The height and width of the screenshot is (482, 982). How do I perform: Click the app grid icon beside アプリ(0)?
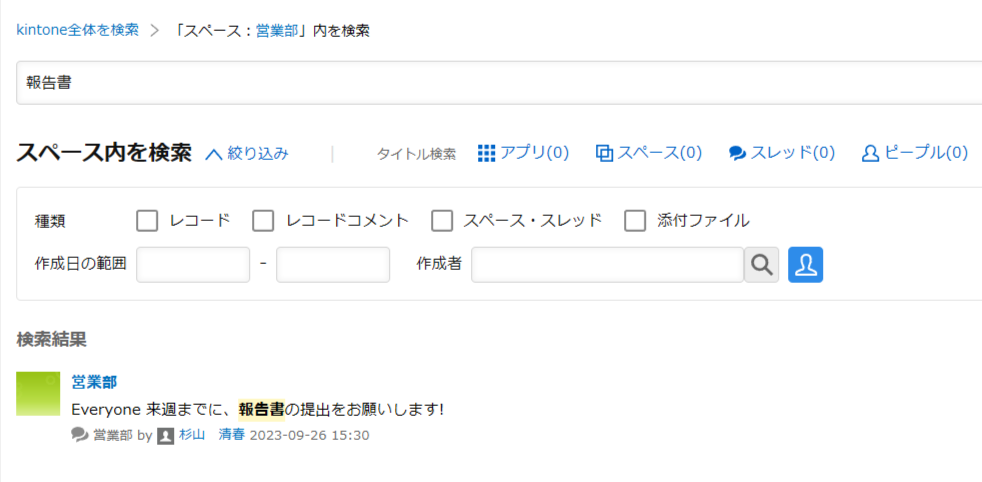[487, 153]
